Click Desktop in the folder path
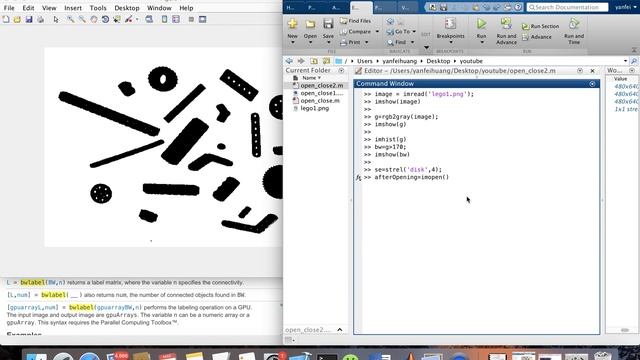 (438, 61)
